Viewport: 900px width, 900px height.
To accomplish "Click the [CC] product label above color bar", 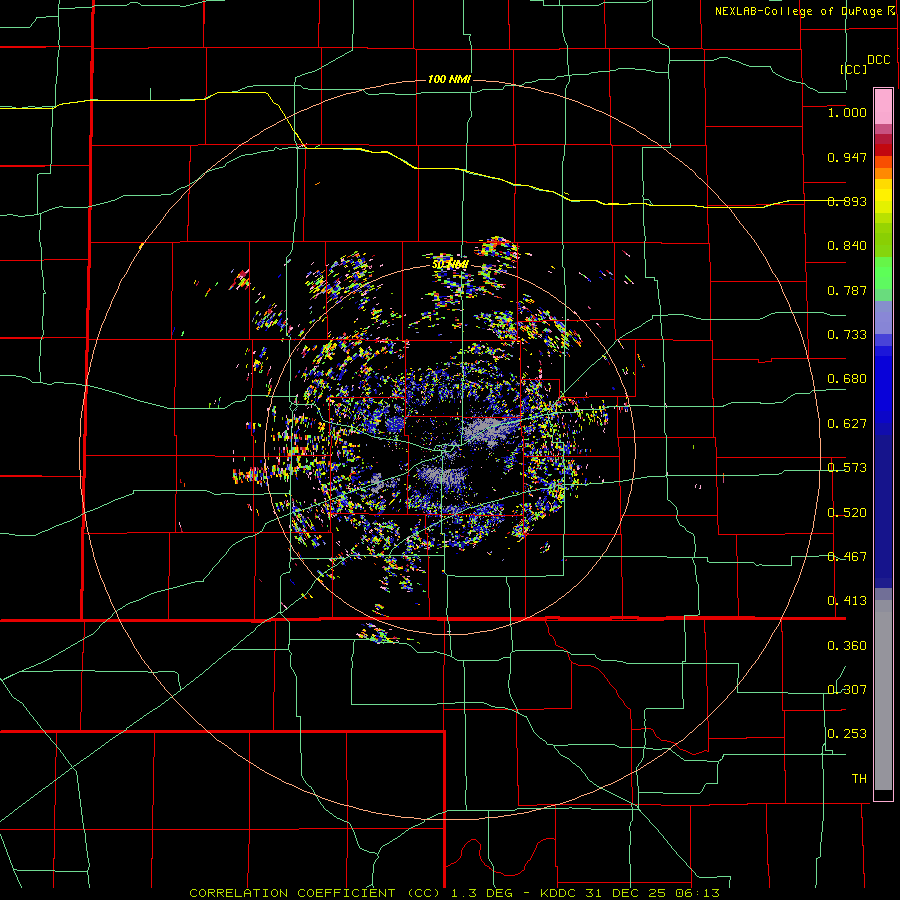I will click(853, 69).
